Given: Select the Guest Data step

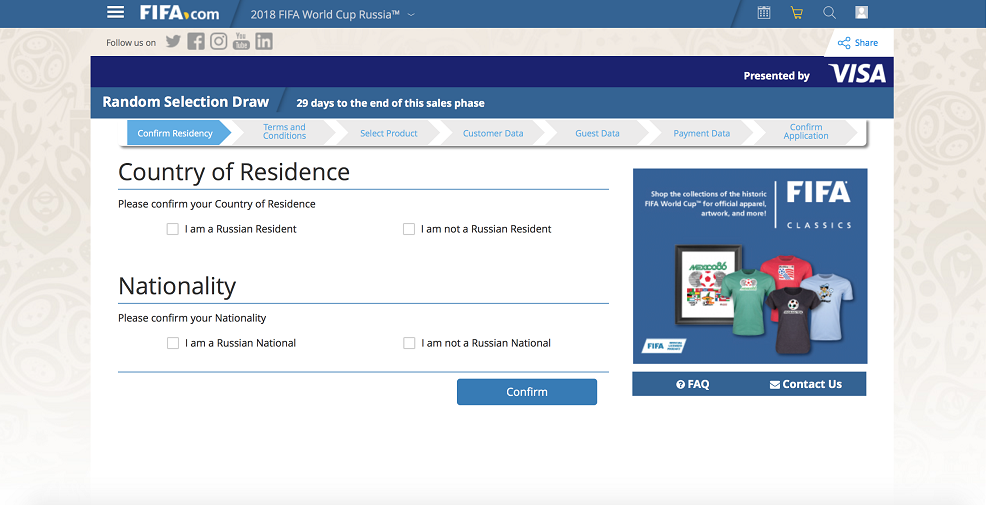Looking at the screenshot, I should coord(597,133).
